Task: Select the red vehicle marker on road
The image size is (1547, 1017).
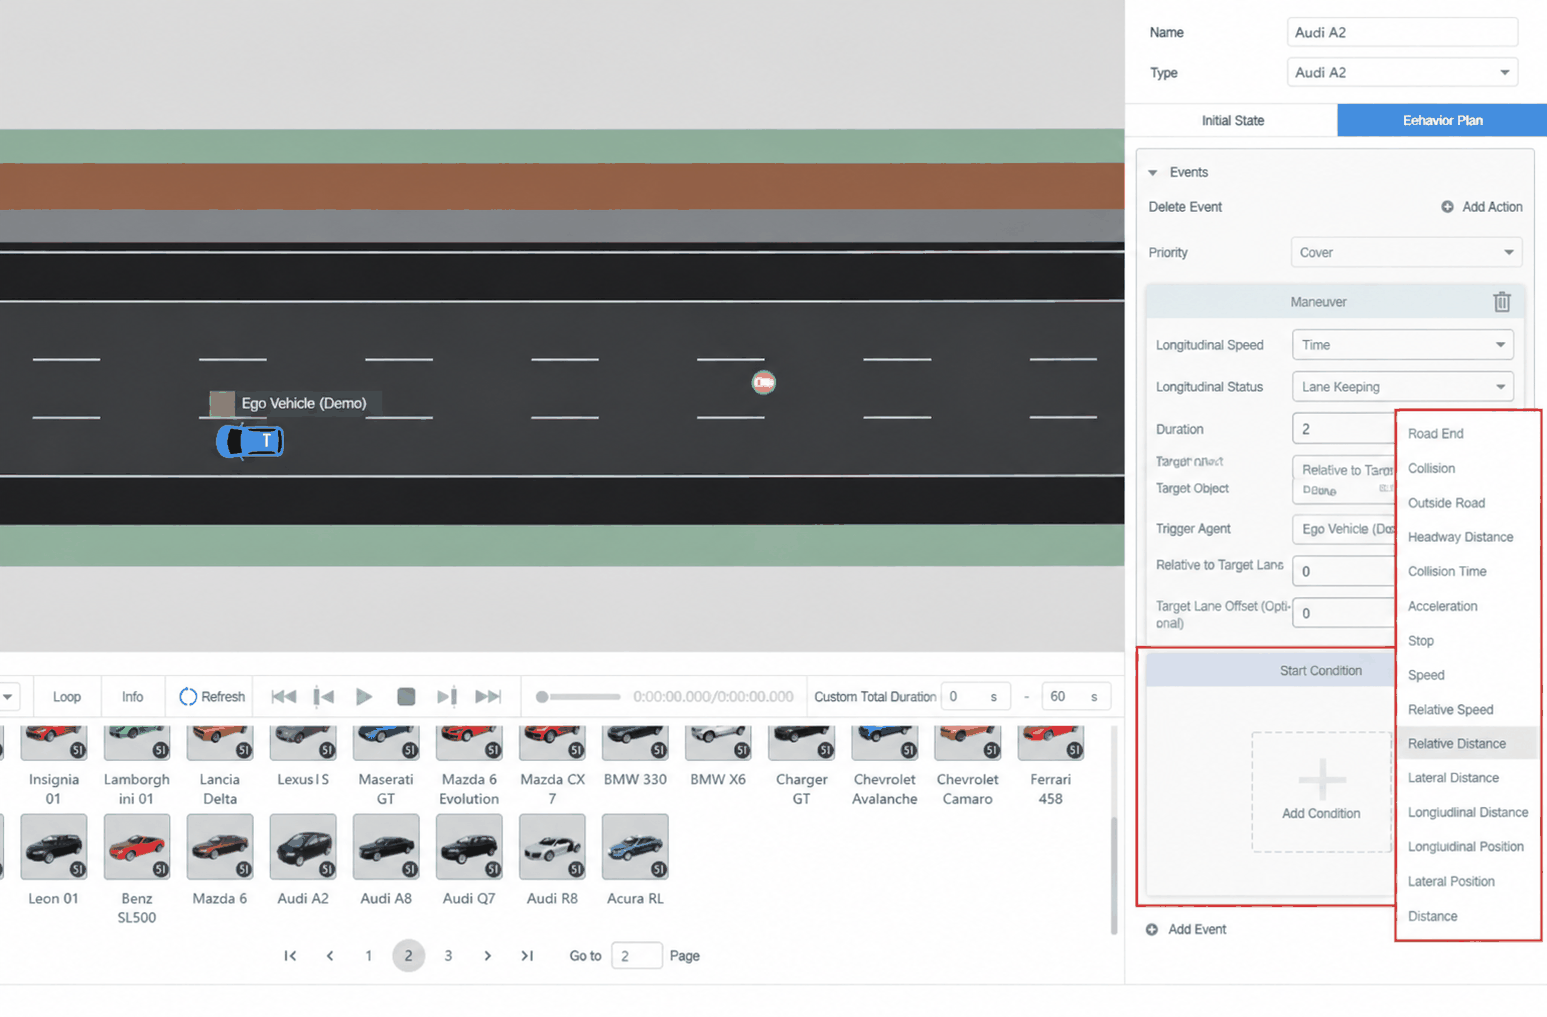Action: point(764,382)
